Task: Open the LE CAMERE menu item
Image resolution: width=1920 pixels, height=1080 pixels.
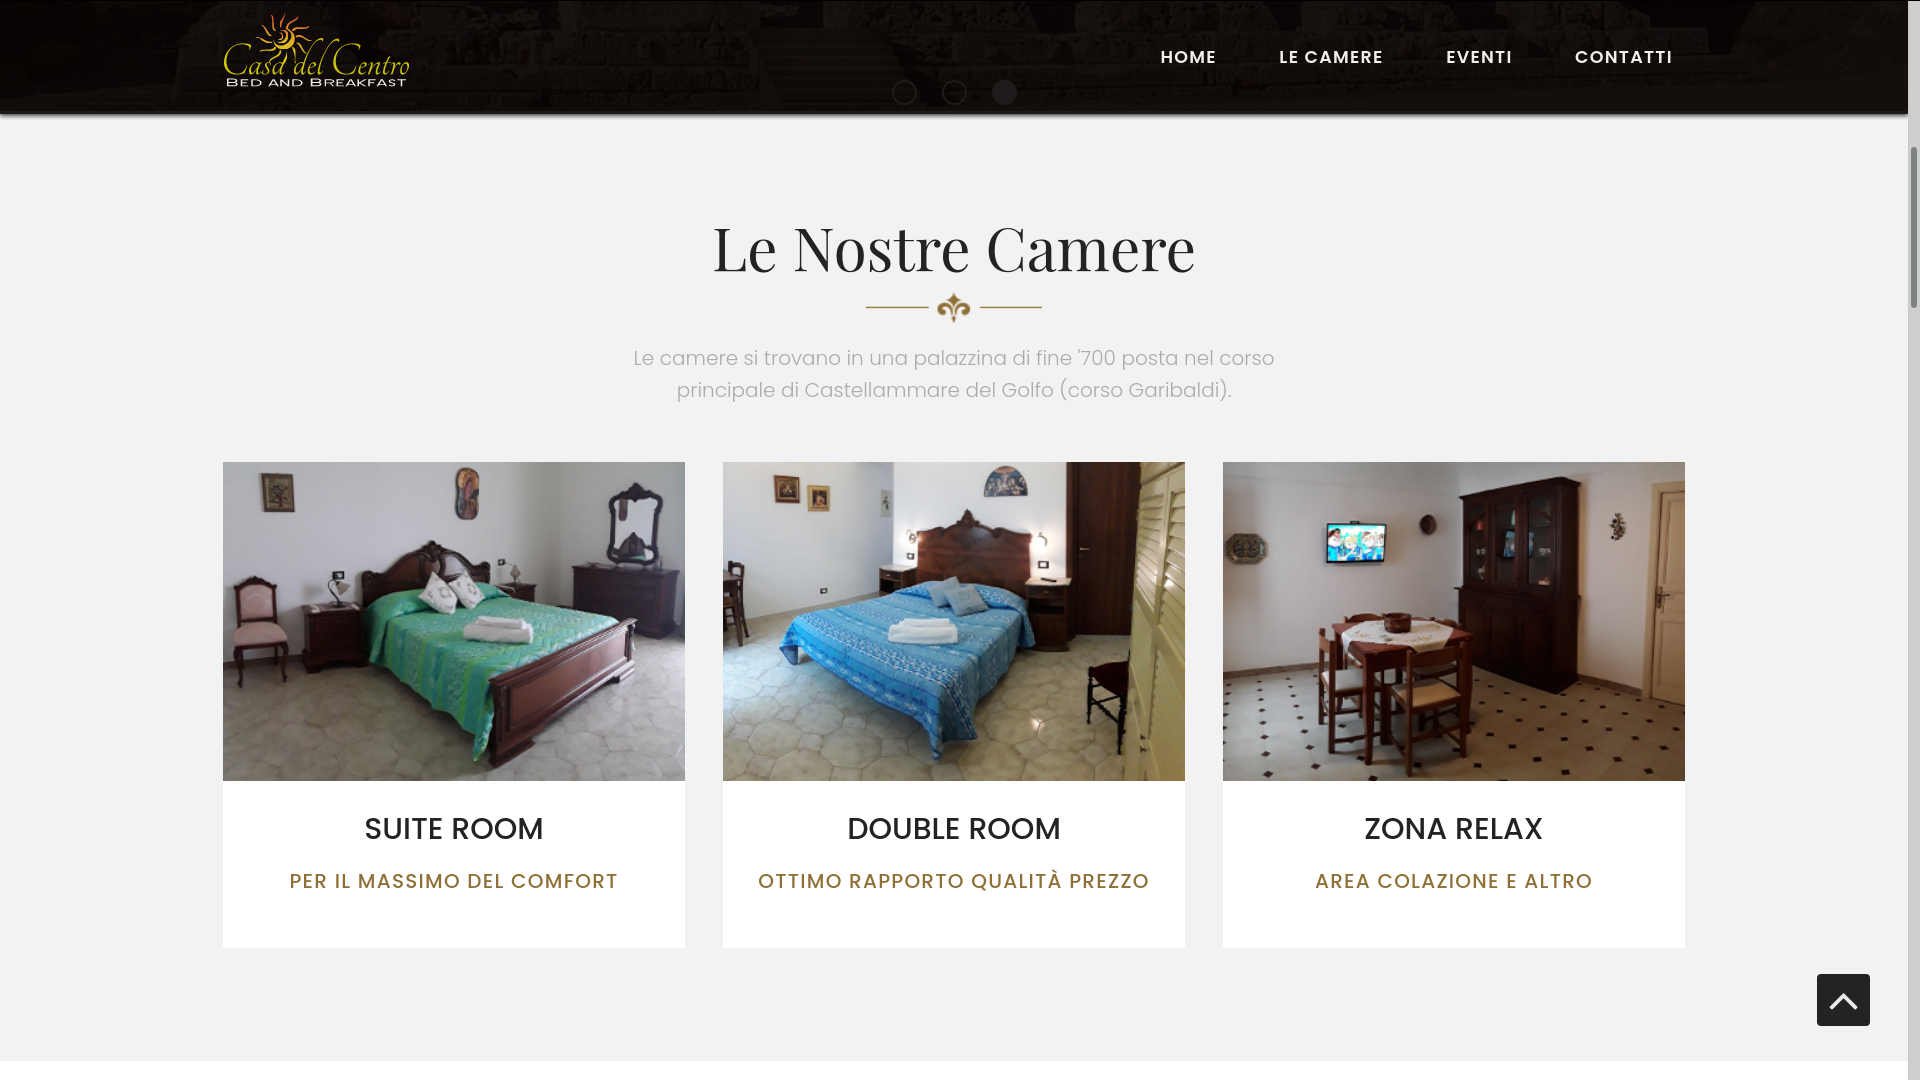Action: [1331, 57]
